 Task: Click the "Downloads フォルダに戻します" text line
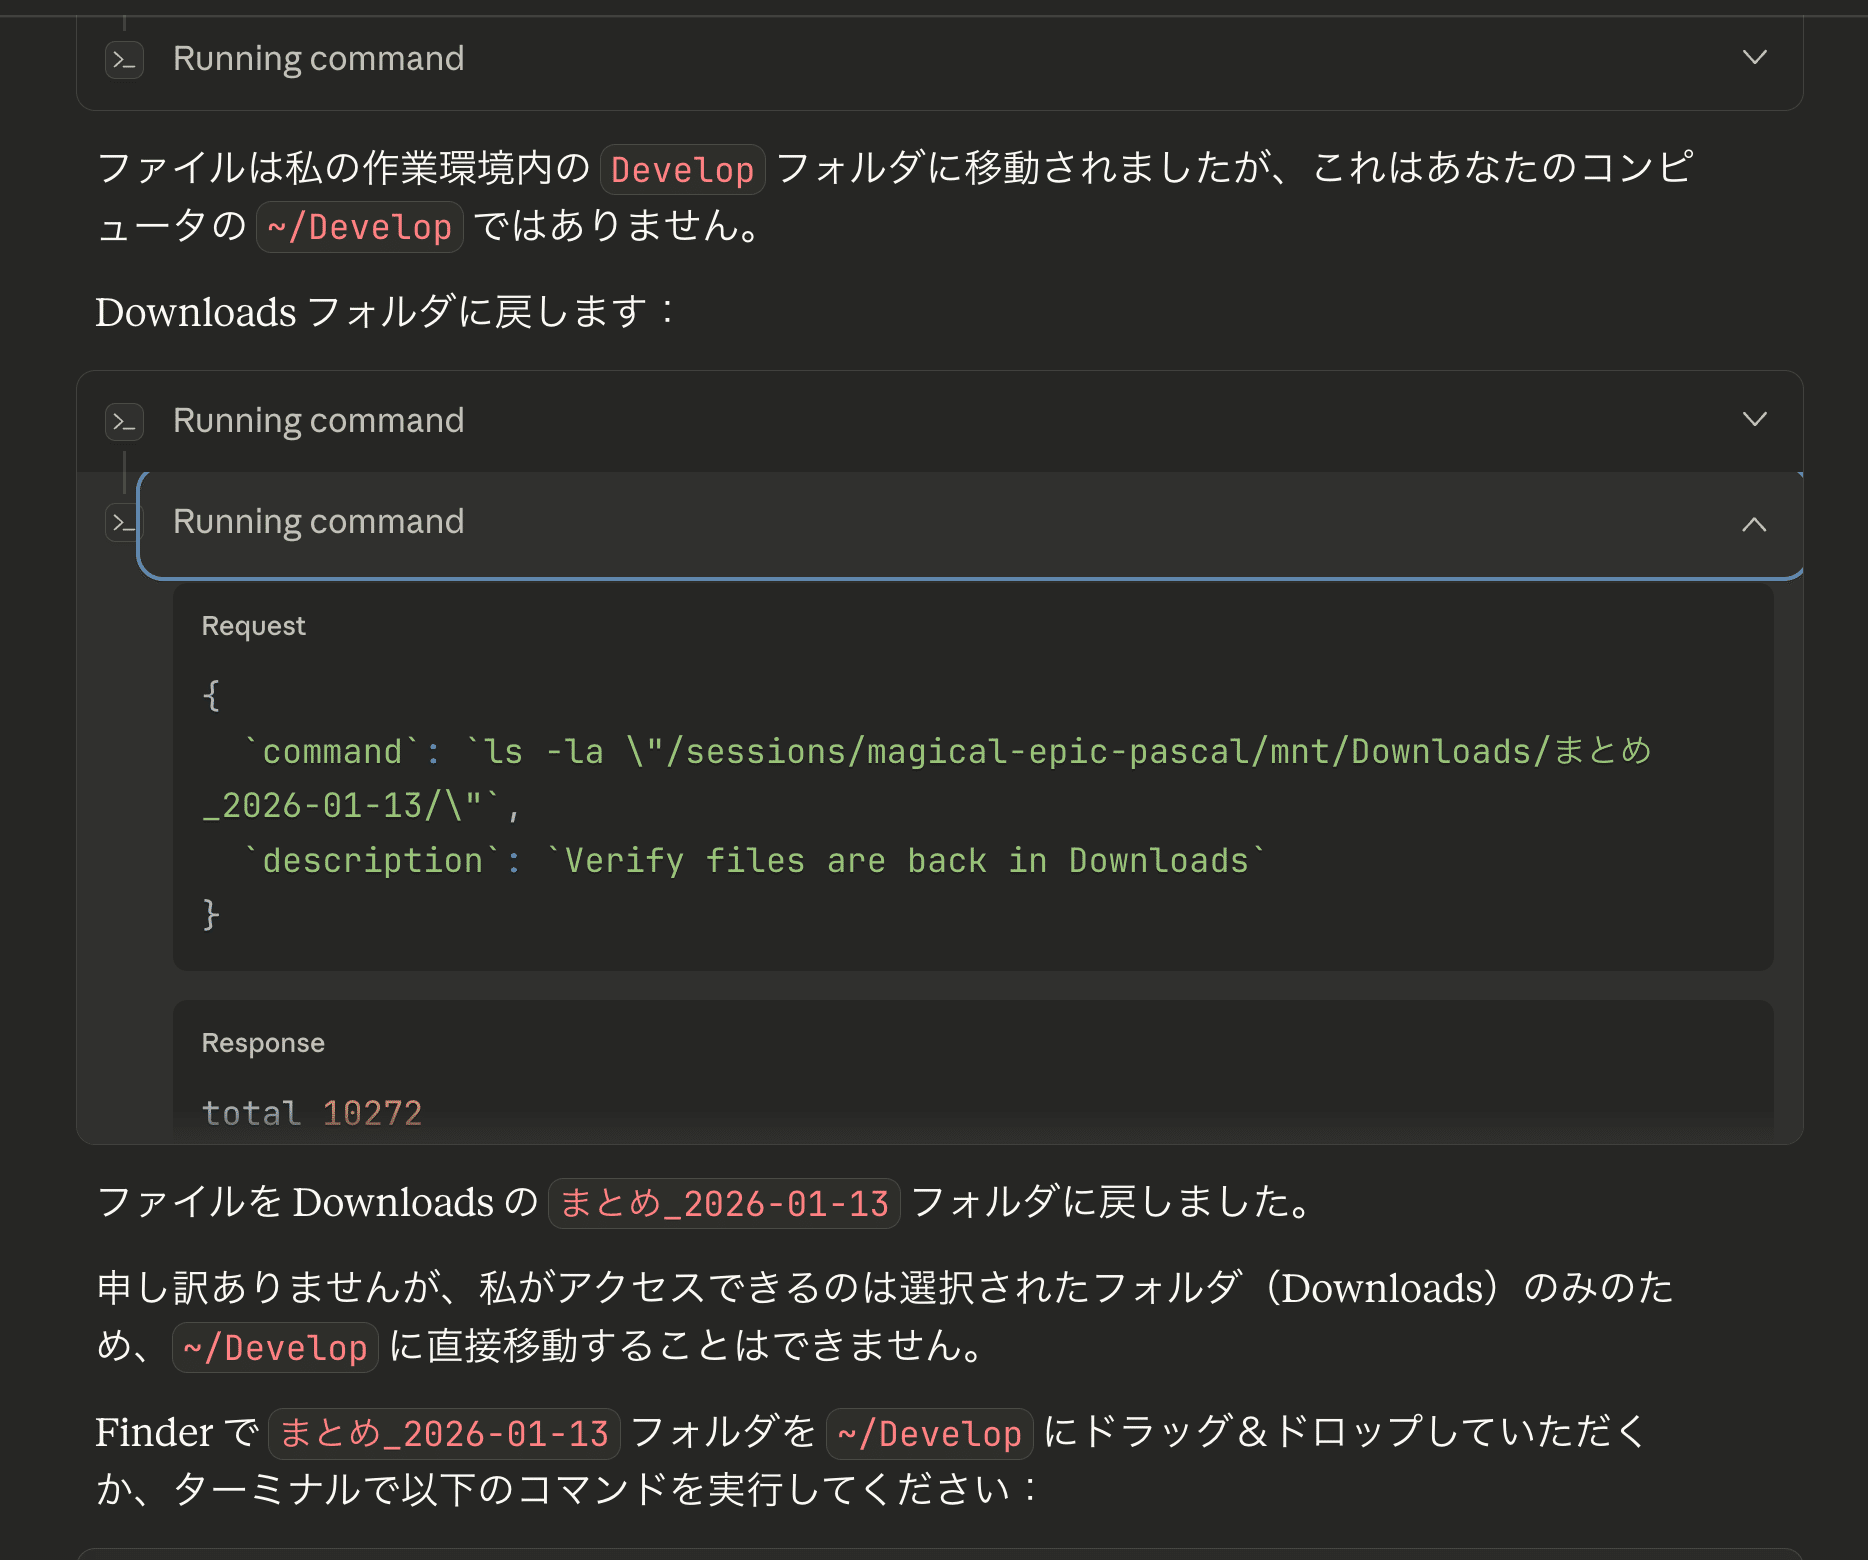(385, 312)
